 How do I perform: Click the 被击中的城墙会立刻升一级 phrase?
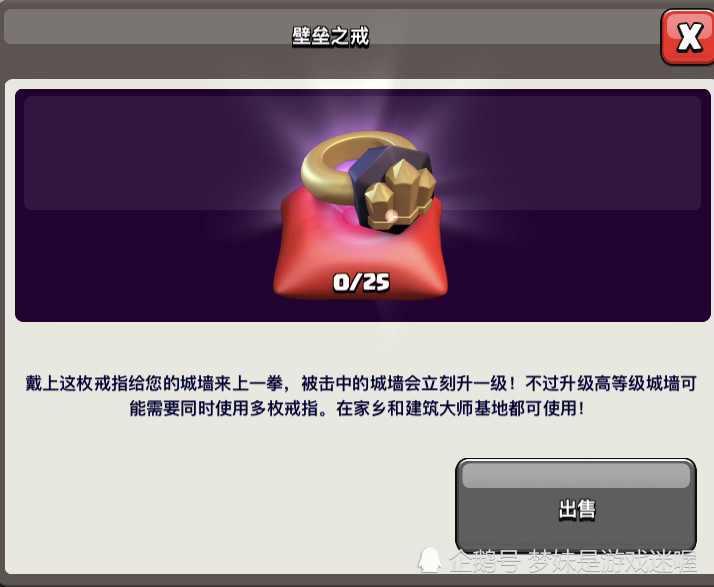pos(403,383)
